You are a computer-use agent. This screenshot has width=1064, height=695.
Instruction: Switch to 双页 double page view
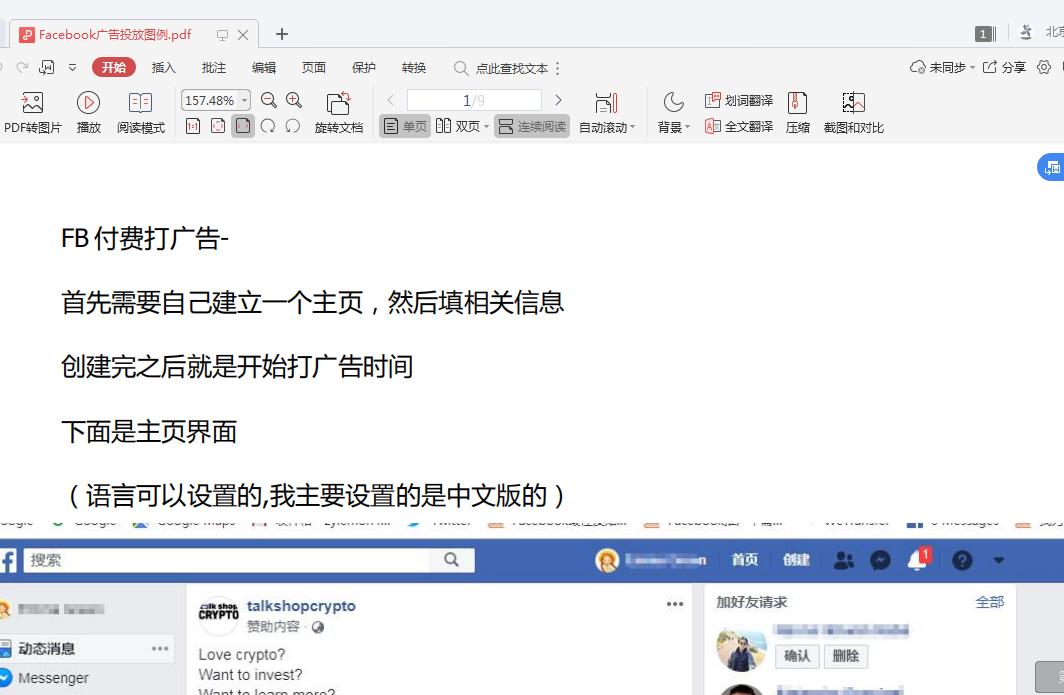pyautogui.click(x=458, y=126)
